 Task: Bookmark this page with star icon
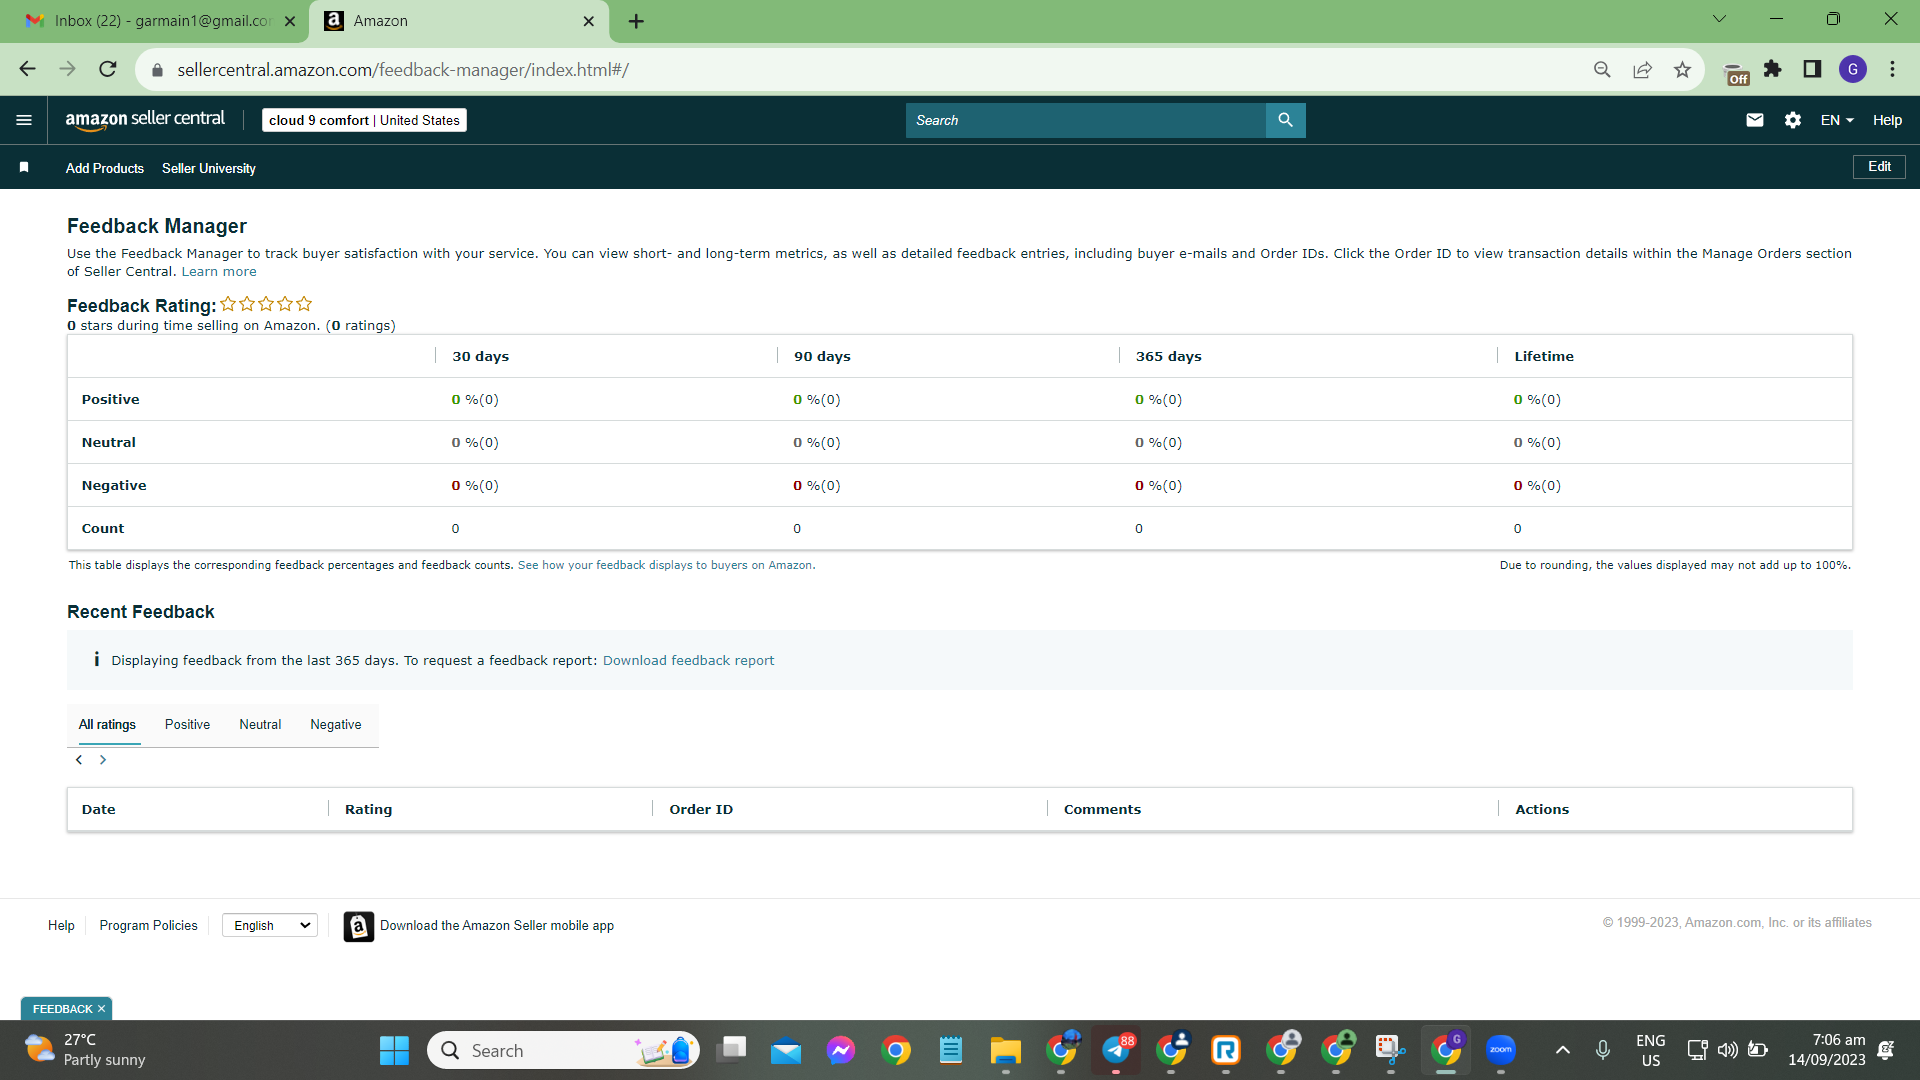point(1682,69)
